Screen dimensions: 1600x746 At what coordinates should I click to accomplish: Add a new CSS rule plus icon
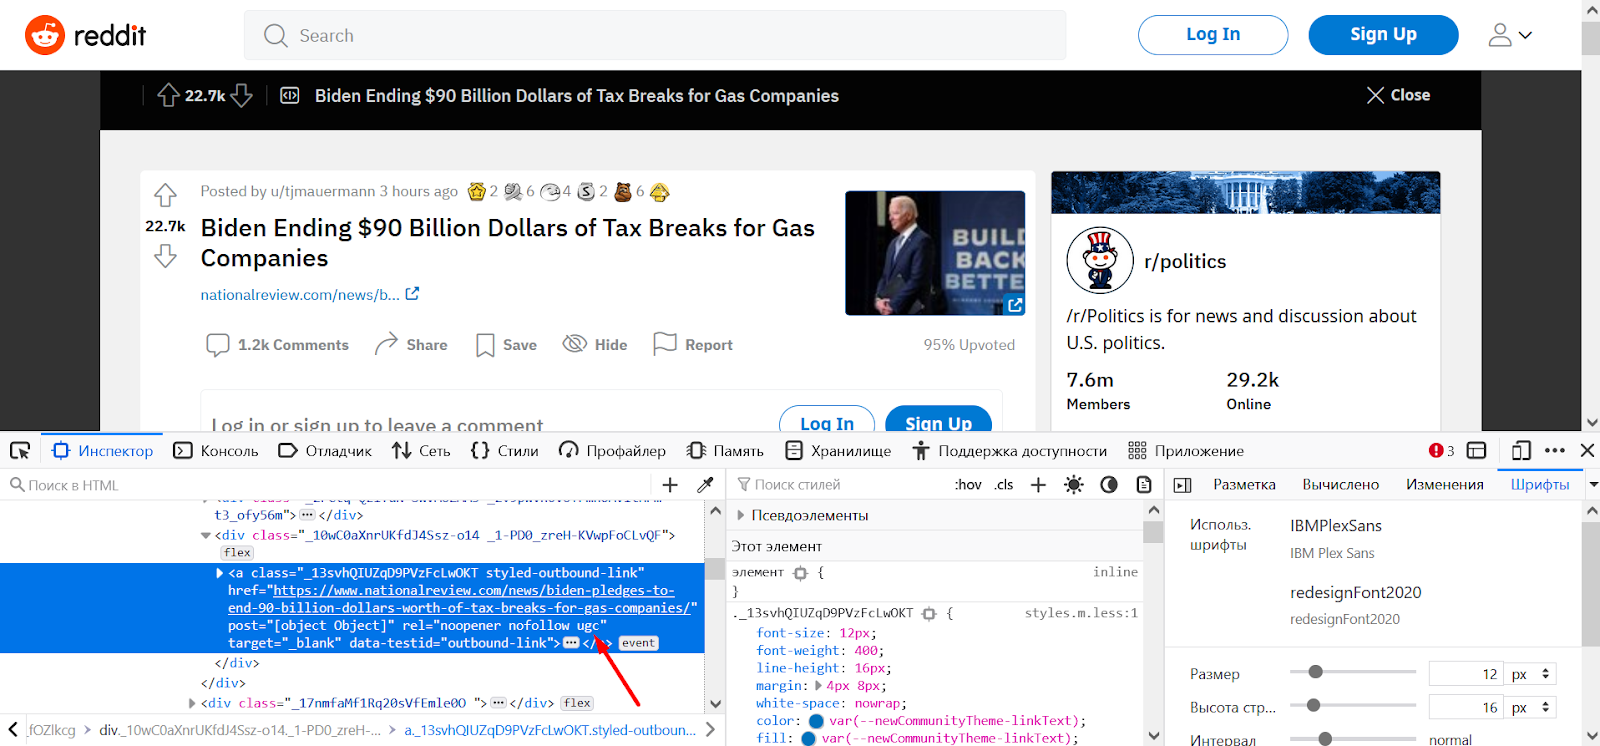click(x=1038, y=485)
